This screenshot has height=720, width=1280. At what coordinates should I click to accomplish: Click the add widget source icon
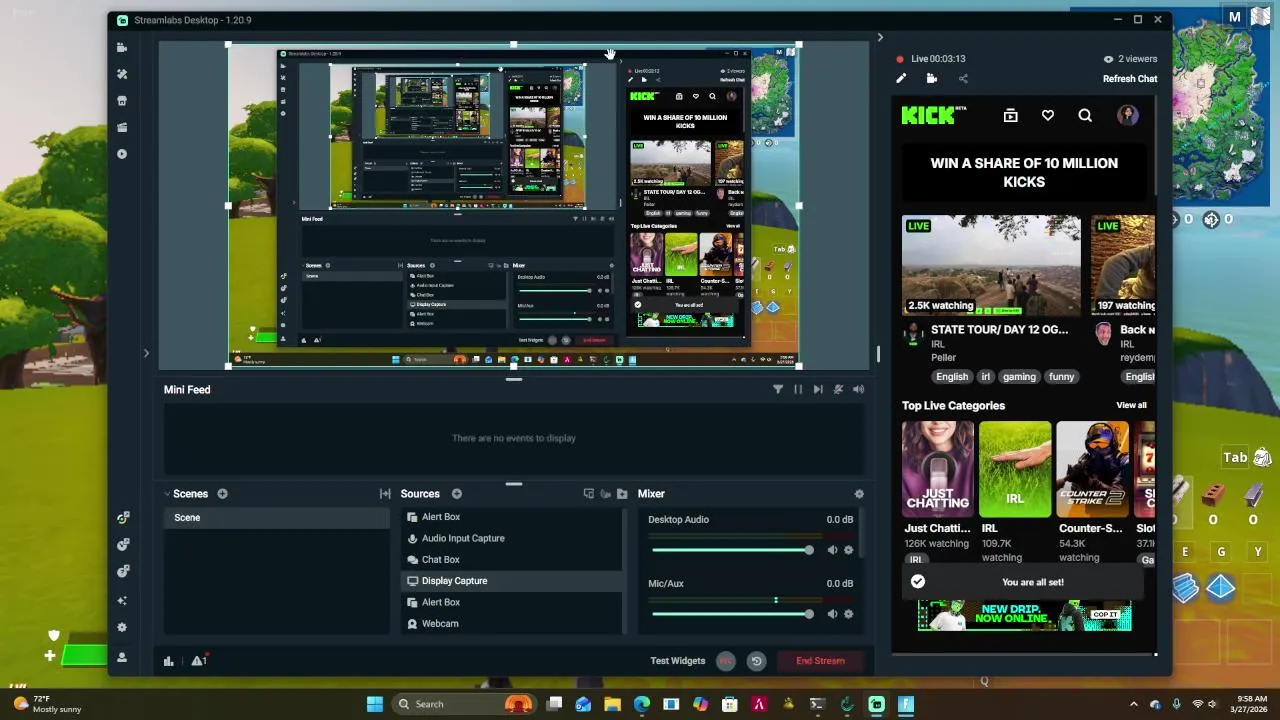(588, 494)
